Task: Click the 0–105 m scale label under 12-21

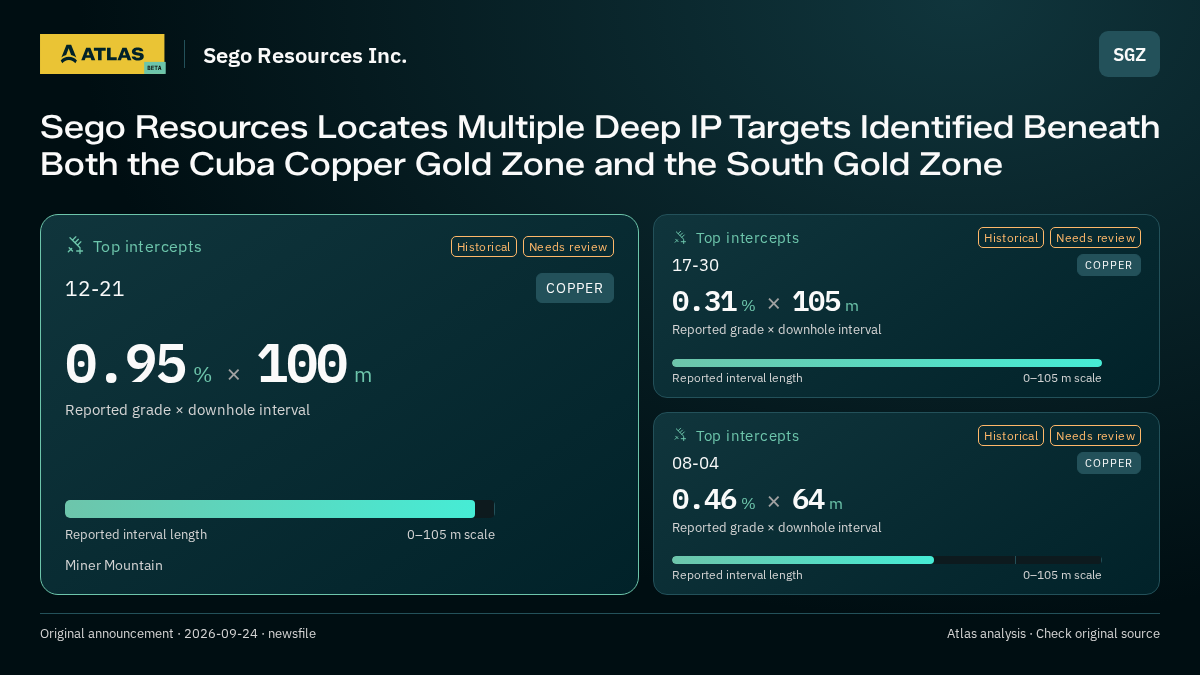Action: coord(451,534)
